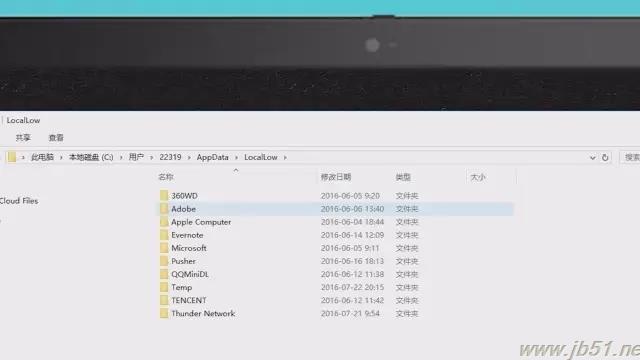Click the Adobe folder name
Screen dimensions: 640x360
pos(183,209)
